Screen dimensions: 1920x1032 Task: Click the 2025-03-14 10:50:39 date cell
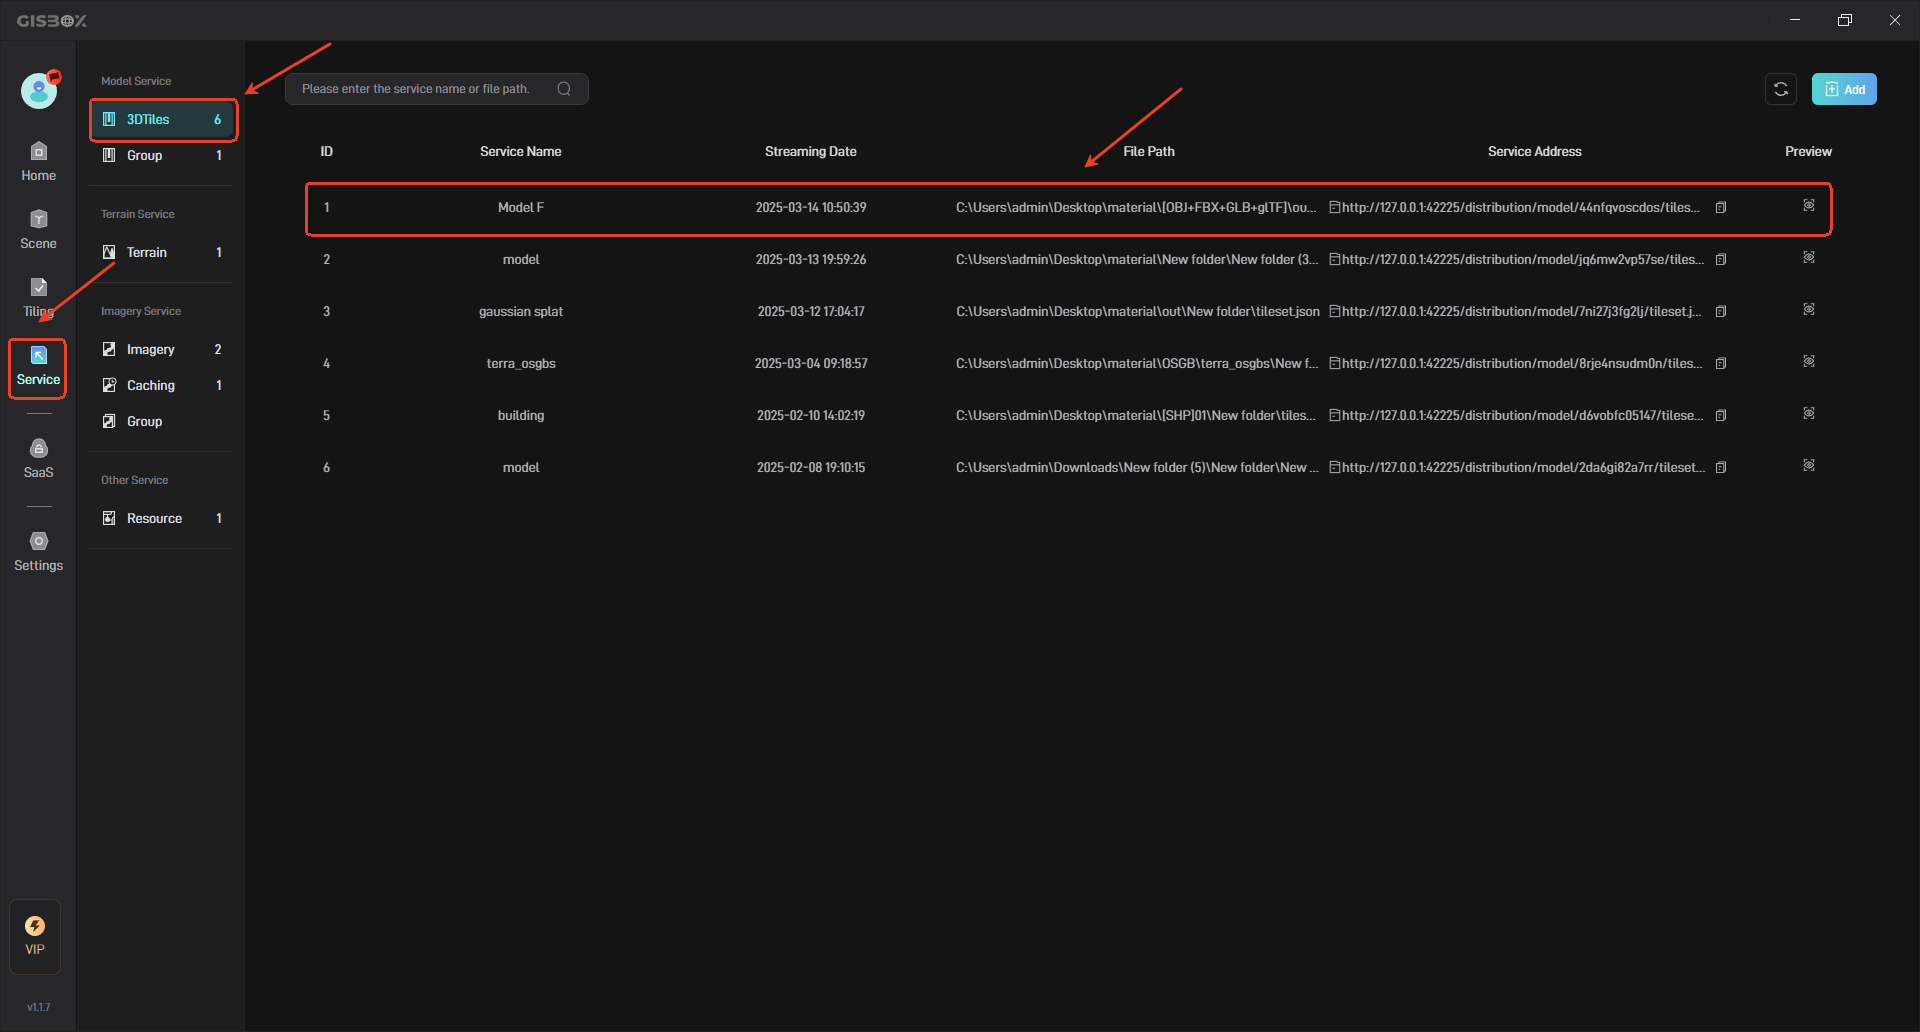pos(811,208)
